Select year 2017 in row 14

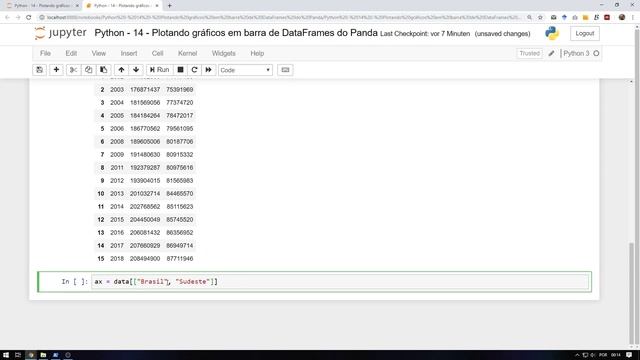[117, 246]
